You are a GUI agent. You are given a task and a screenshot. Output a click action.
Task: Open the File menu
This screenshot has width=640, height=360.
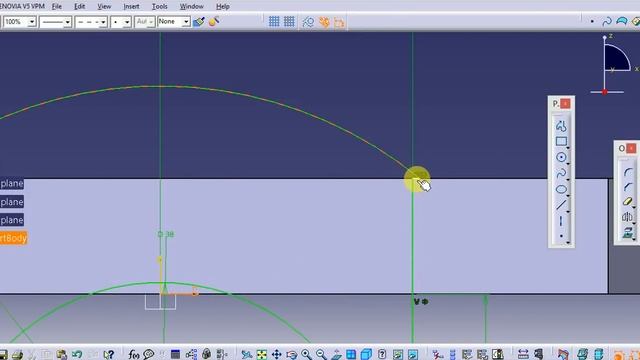57,7
